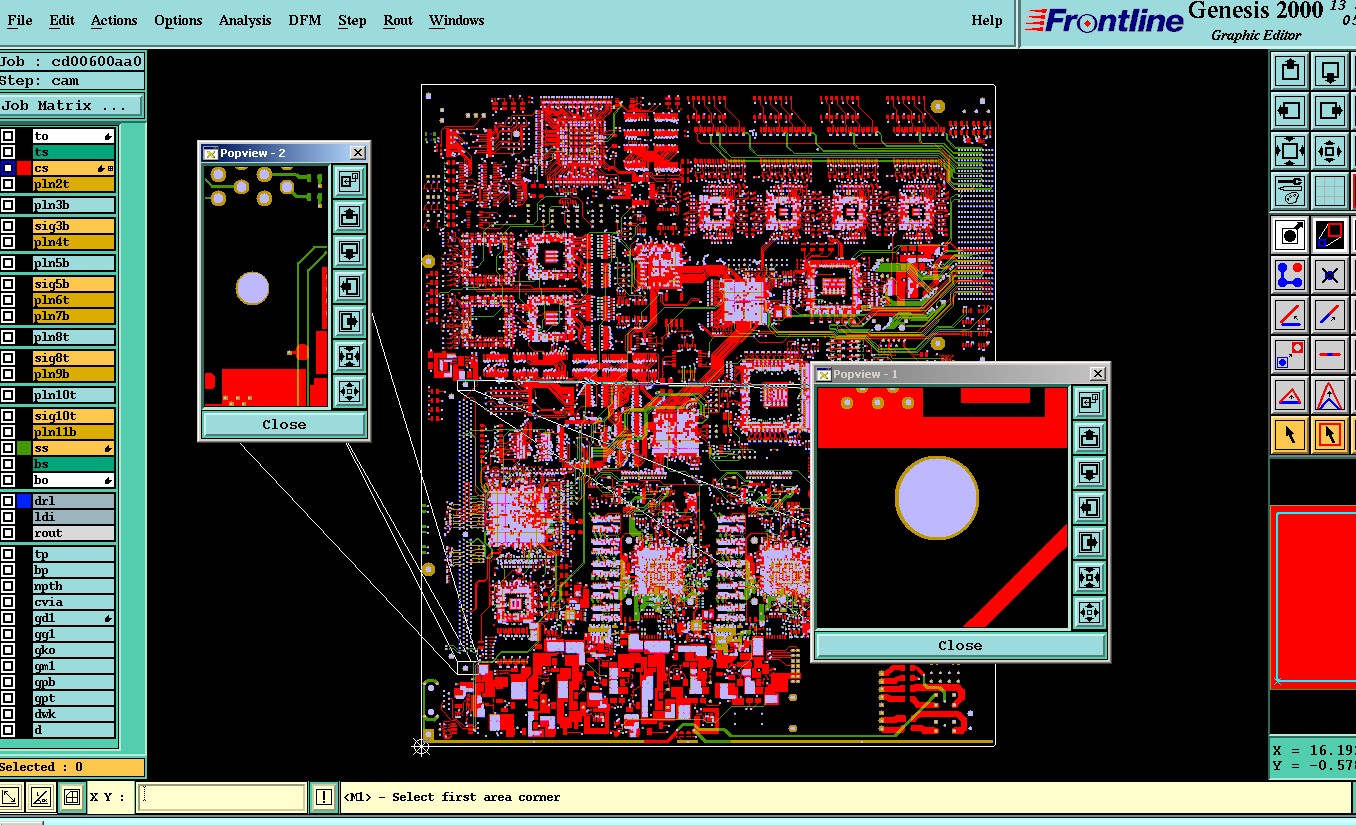Select the angle measure red-blue line tool
Viewport: 1356px width, 825px height.
tap(1290, 315)
